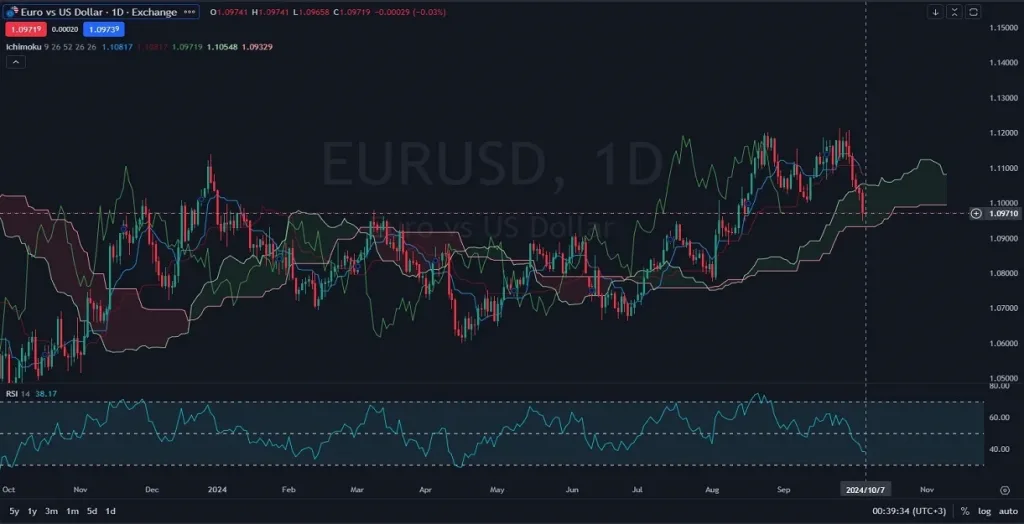Toggle log scale mode

[x=984, y=511]
